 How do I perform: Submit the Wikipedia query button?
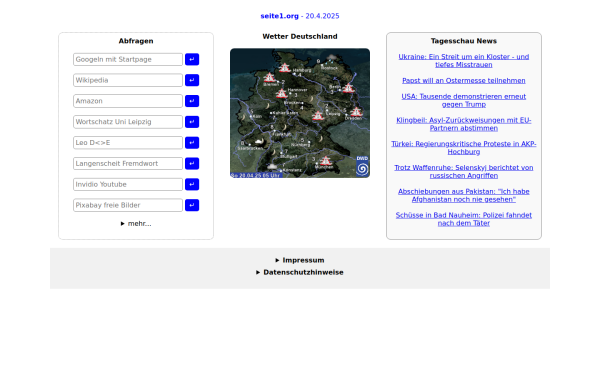click(192, 80)
